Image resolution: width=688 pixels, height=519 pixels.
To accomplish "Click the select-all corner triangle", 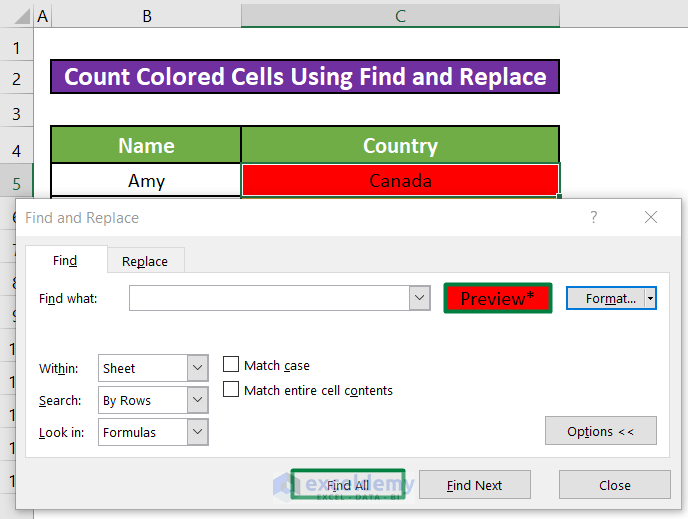I will (22, 16).
